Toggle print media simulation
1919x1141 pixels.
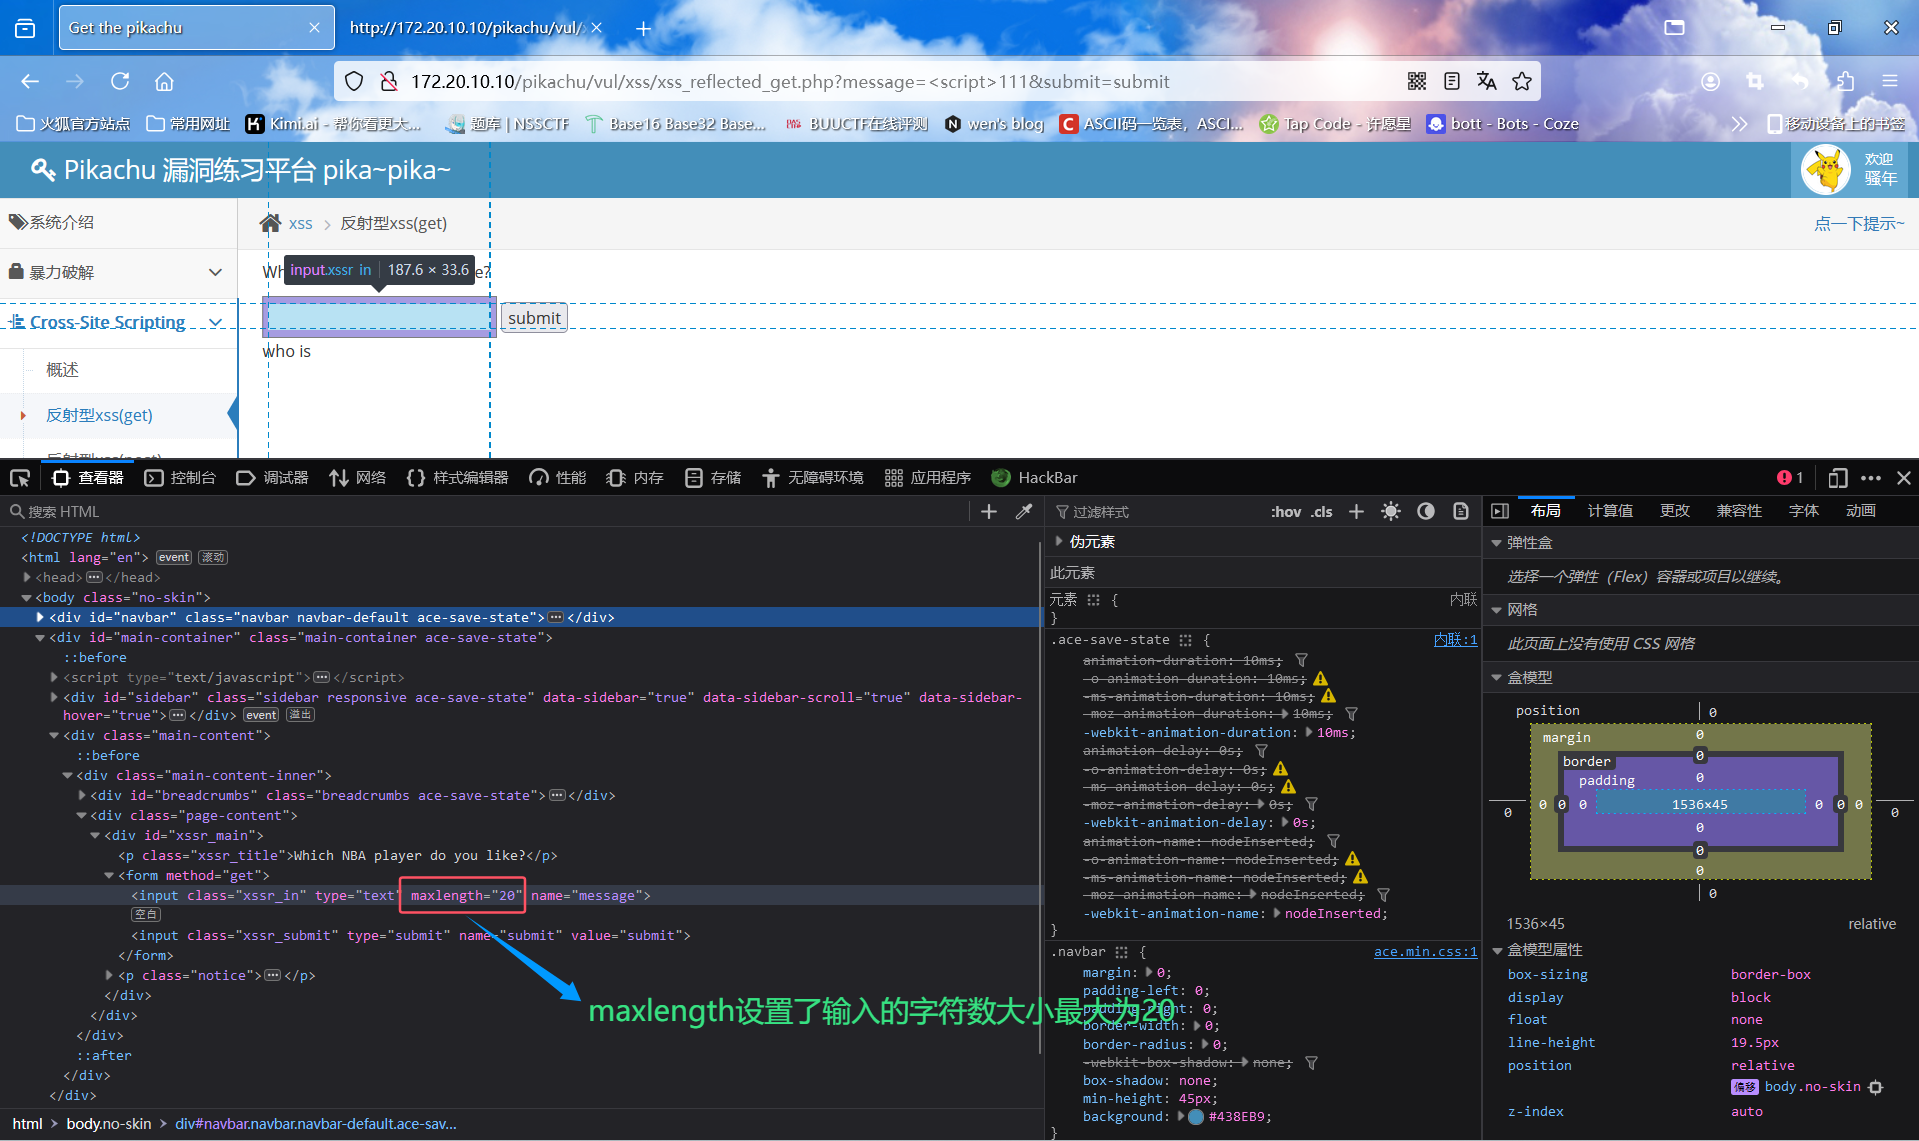(x=1461, y=511)
